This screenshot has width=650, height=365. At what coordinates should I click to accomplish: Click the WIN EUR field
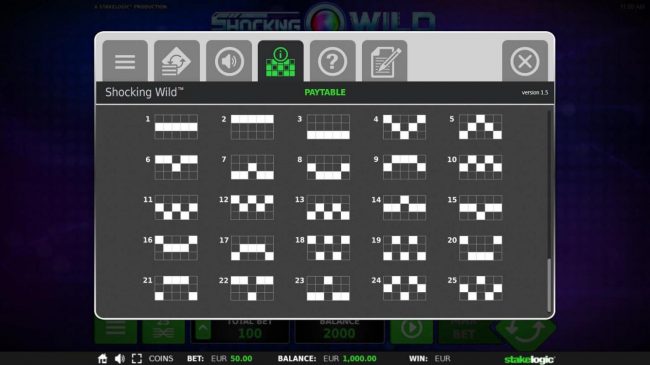point(429,358)
